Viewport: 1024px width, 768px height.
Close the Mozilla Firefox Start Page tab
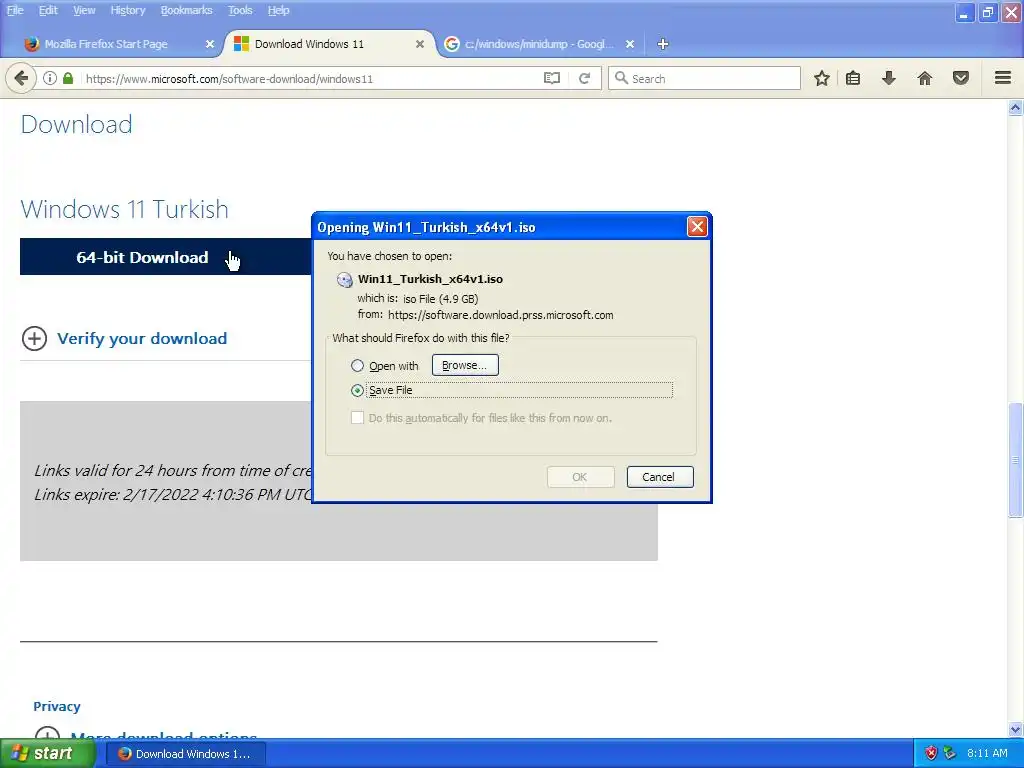(210, 44)
